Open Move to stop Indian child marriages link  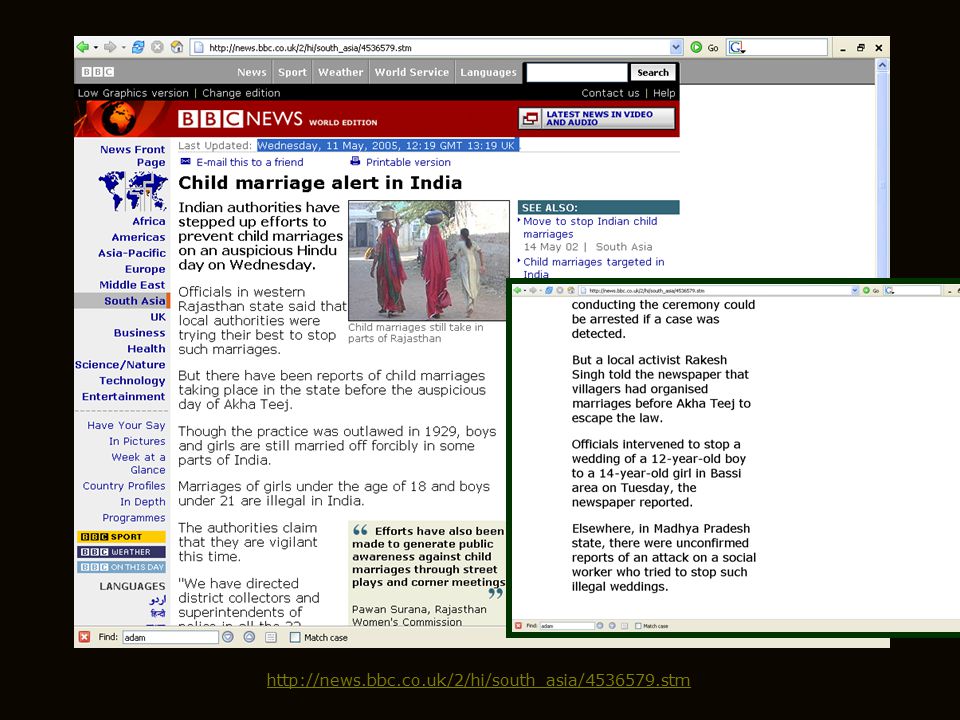click(590, 228)
